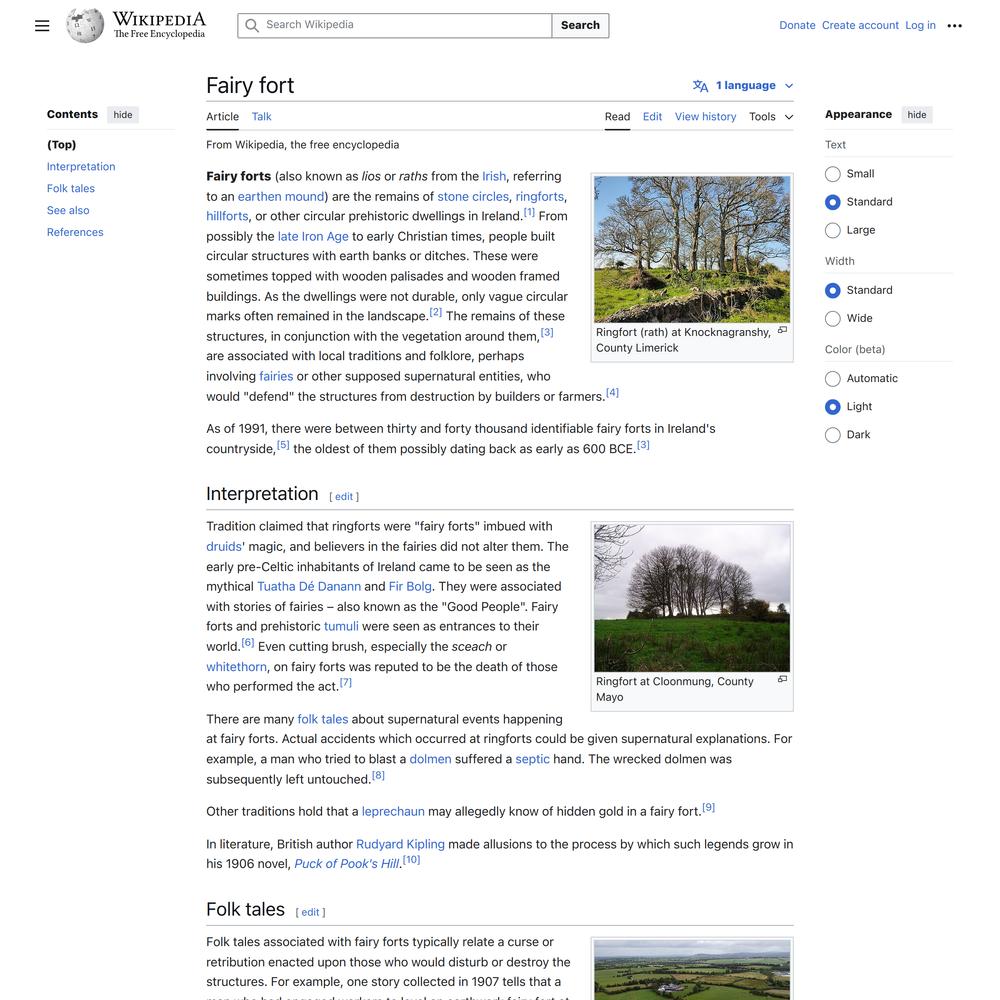The image size is (1000, 1000).
Task: Follow the hillforts link
Action: click(x=227, y=216)
